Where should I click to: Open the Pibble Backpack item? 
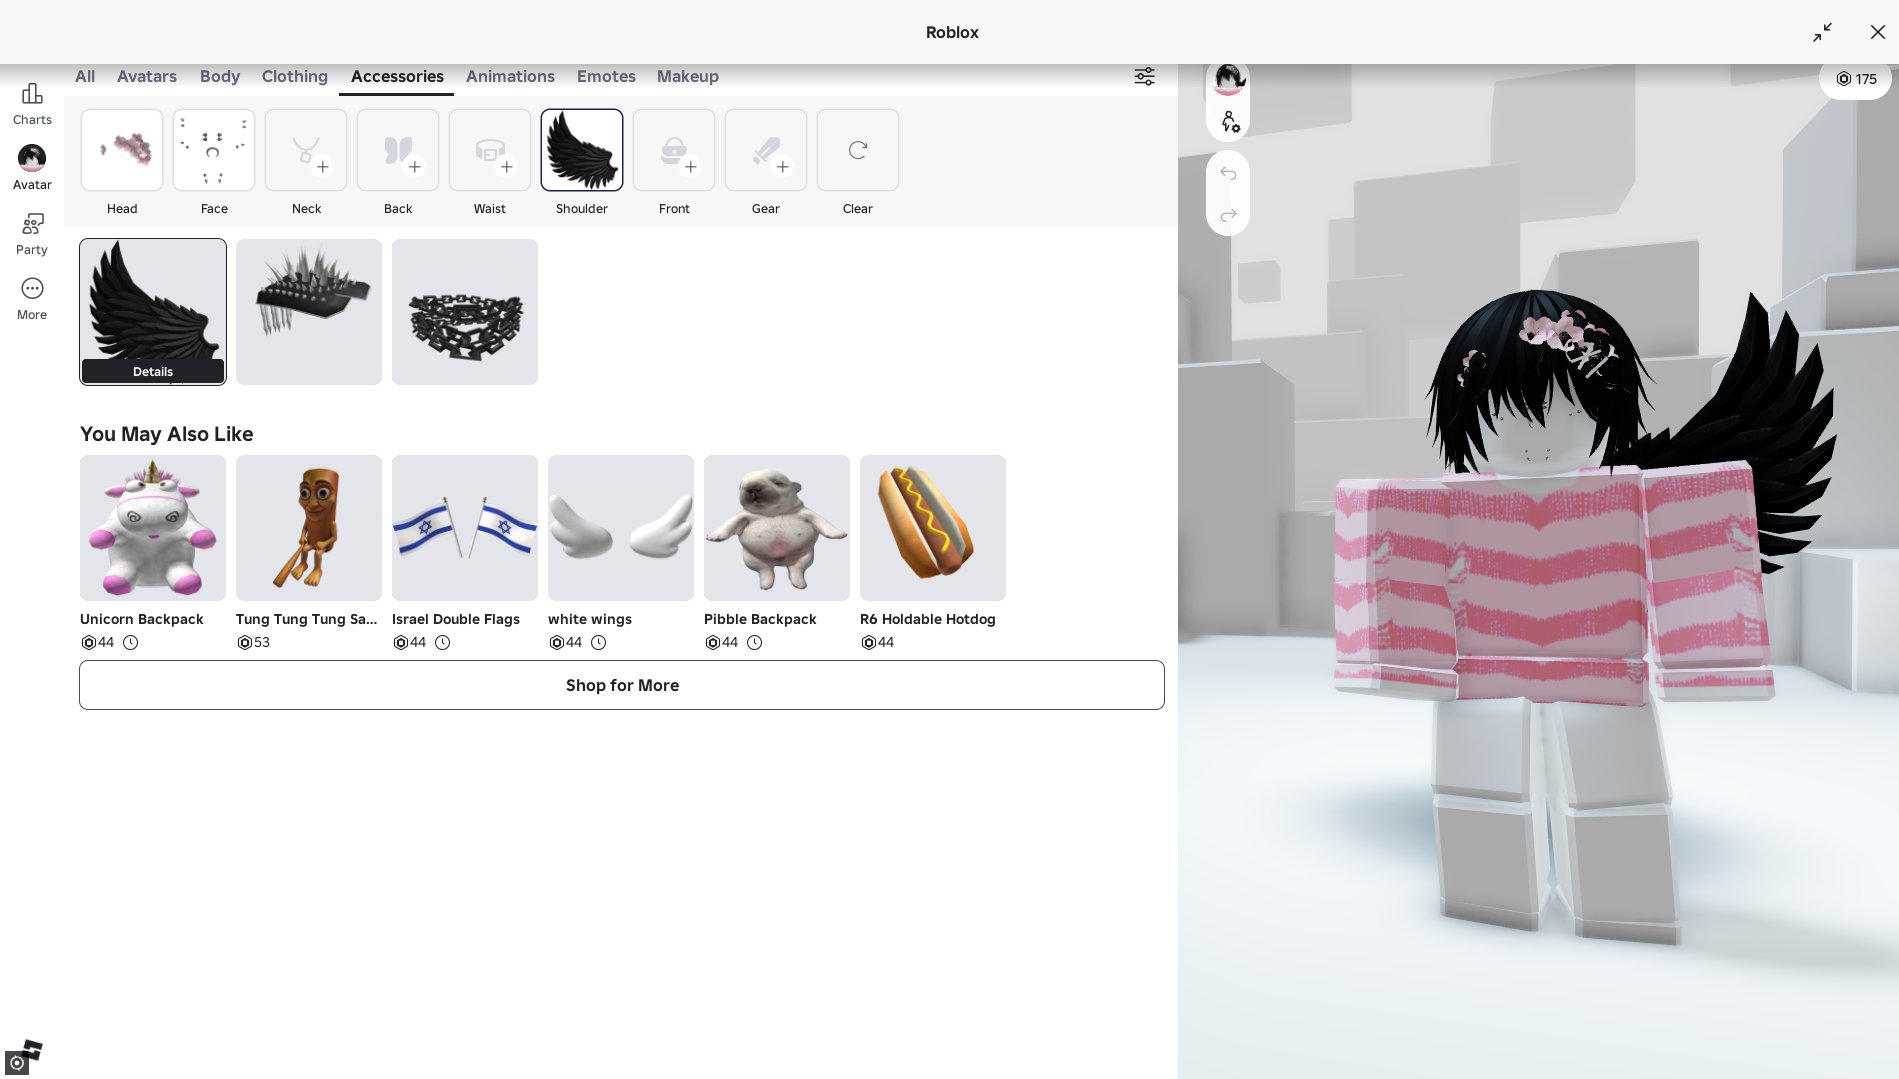coord(777,528)
